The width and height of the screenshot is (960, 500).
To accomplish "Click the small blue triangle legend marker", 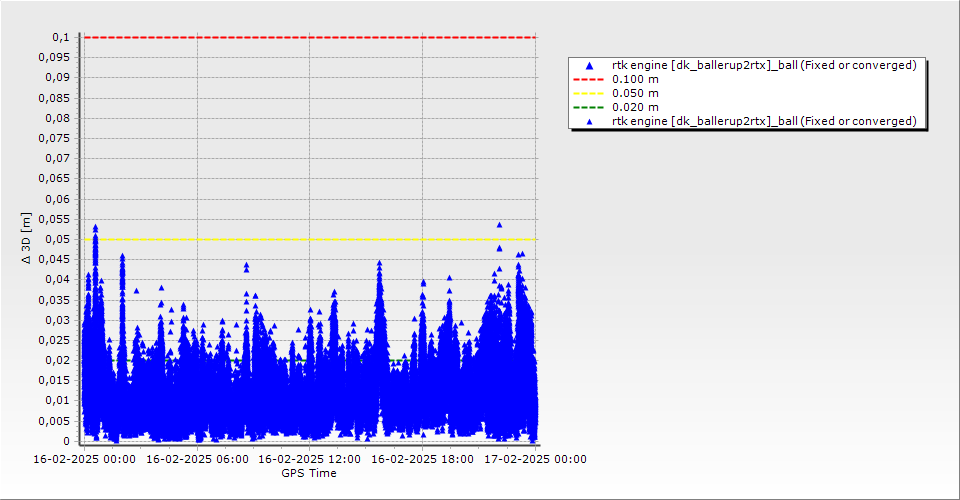I will [x=589, y=122].
